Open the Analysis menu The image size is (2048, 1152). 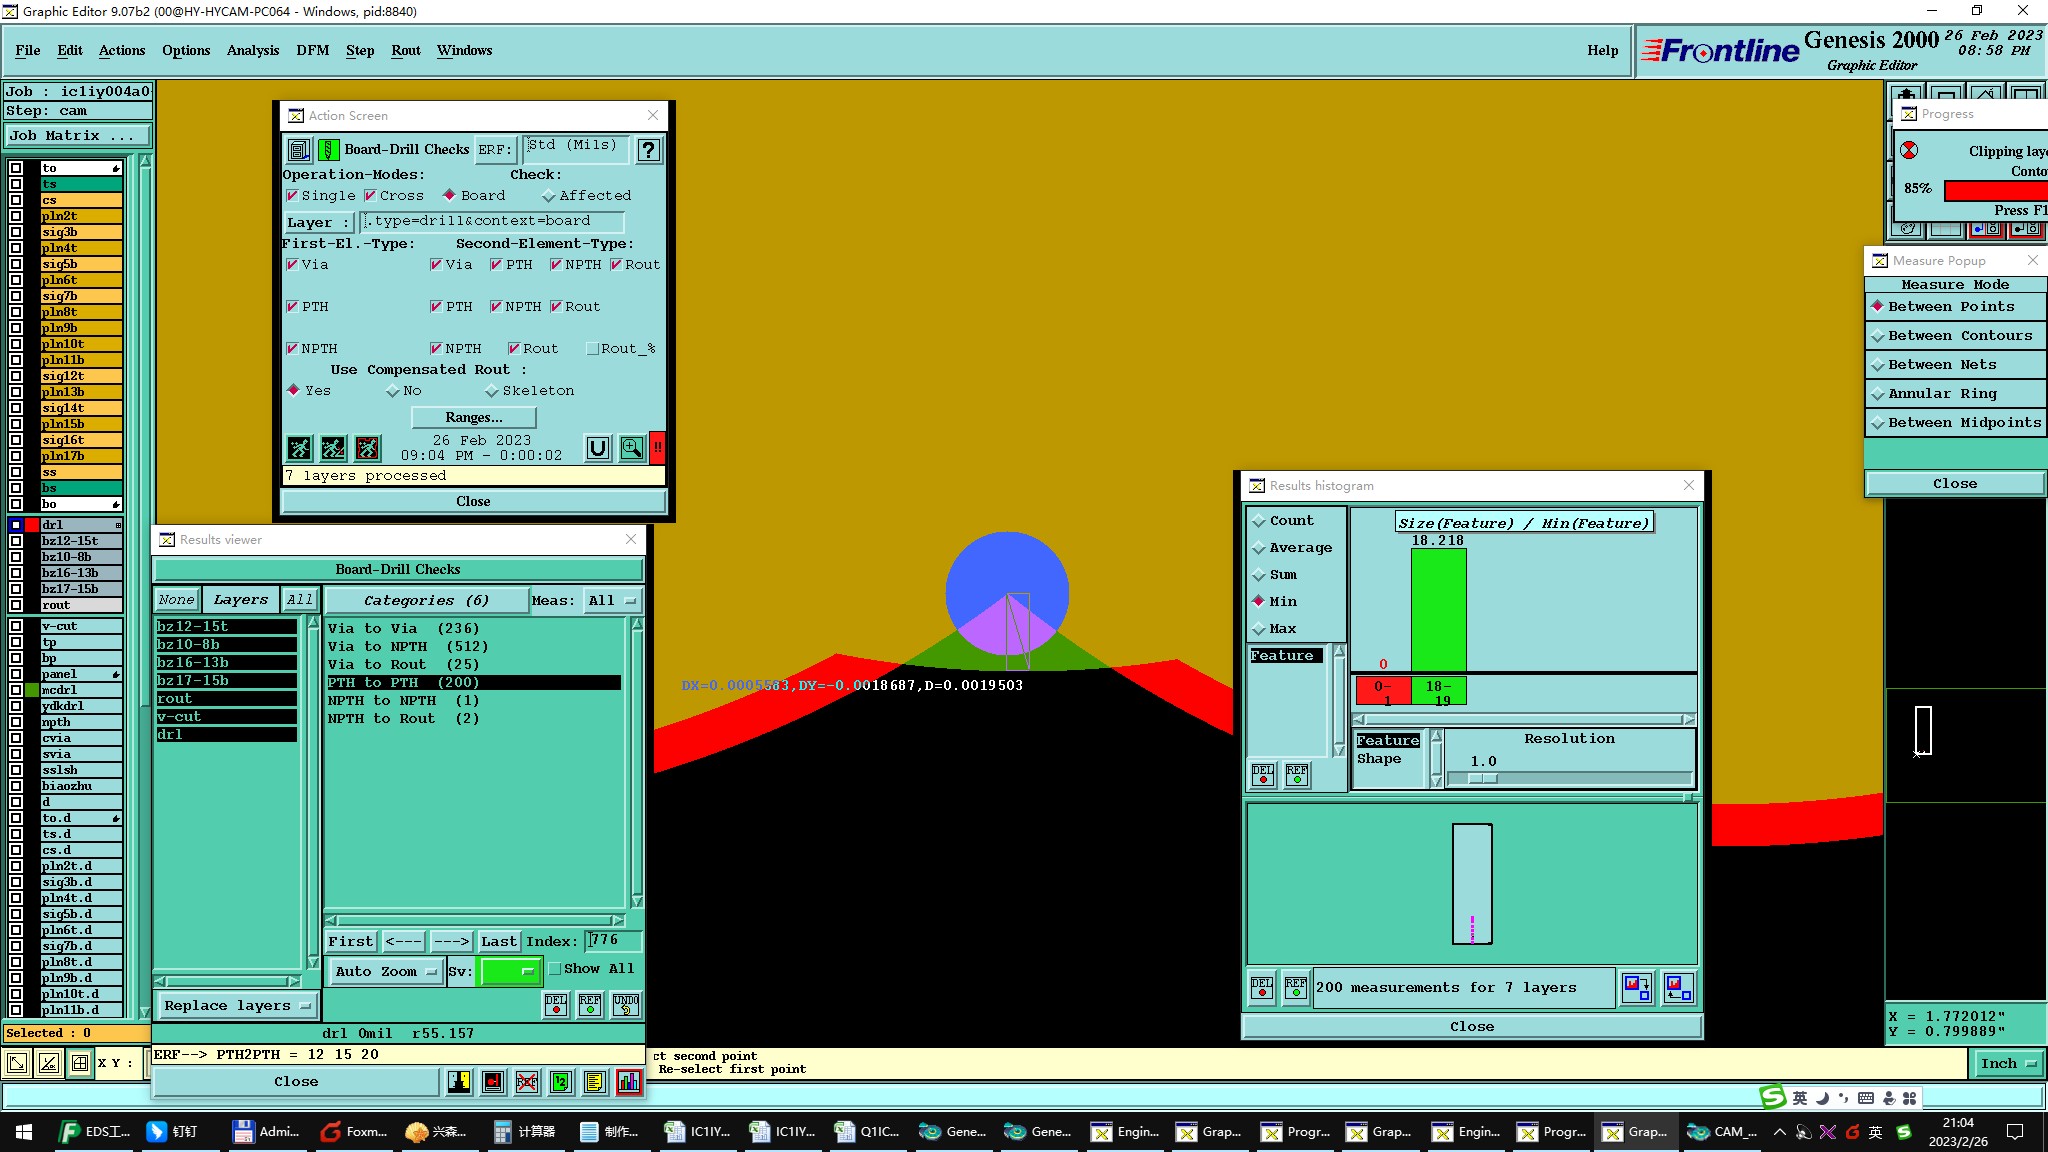point(253,50)
